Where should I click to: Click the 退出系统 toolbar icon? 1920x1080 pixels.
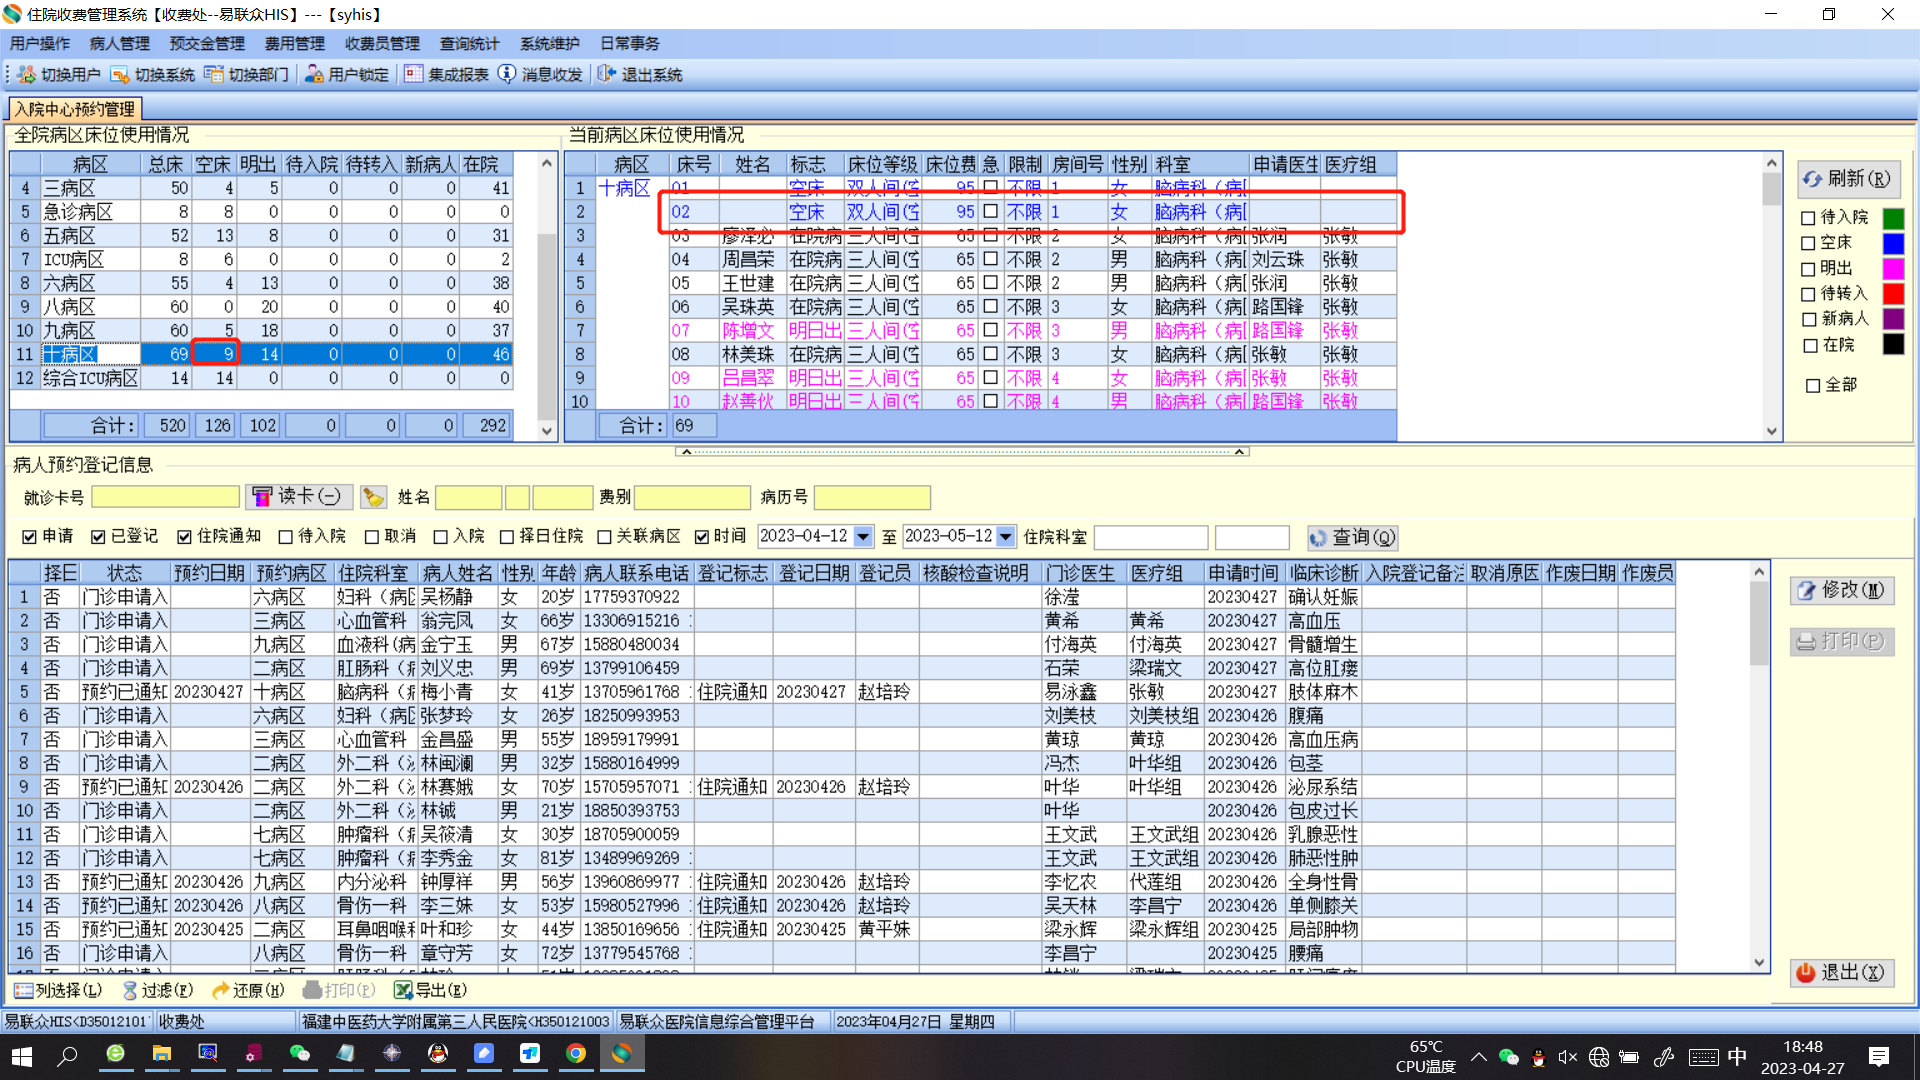[x=607, y=75]
